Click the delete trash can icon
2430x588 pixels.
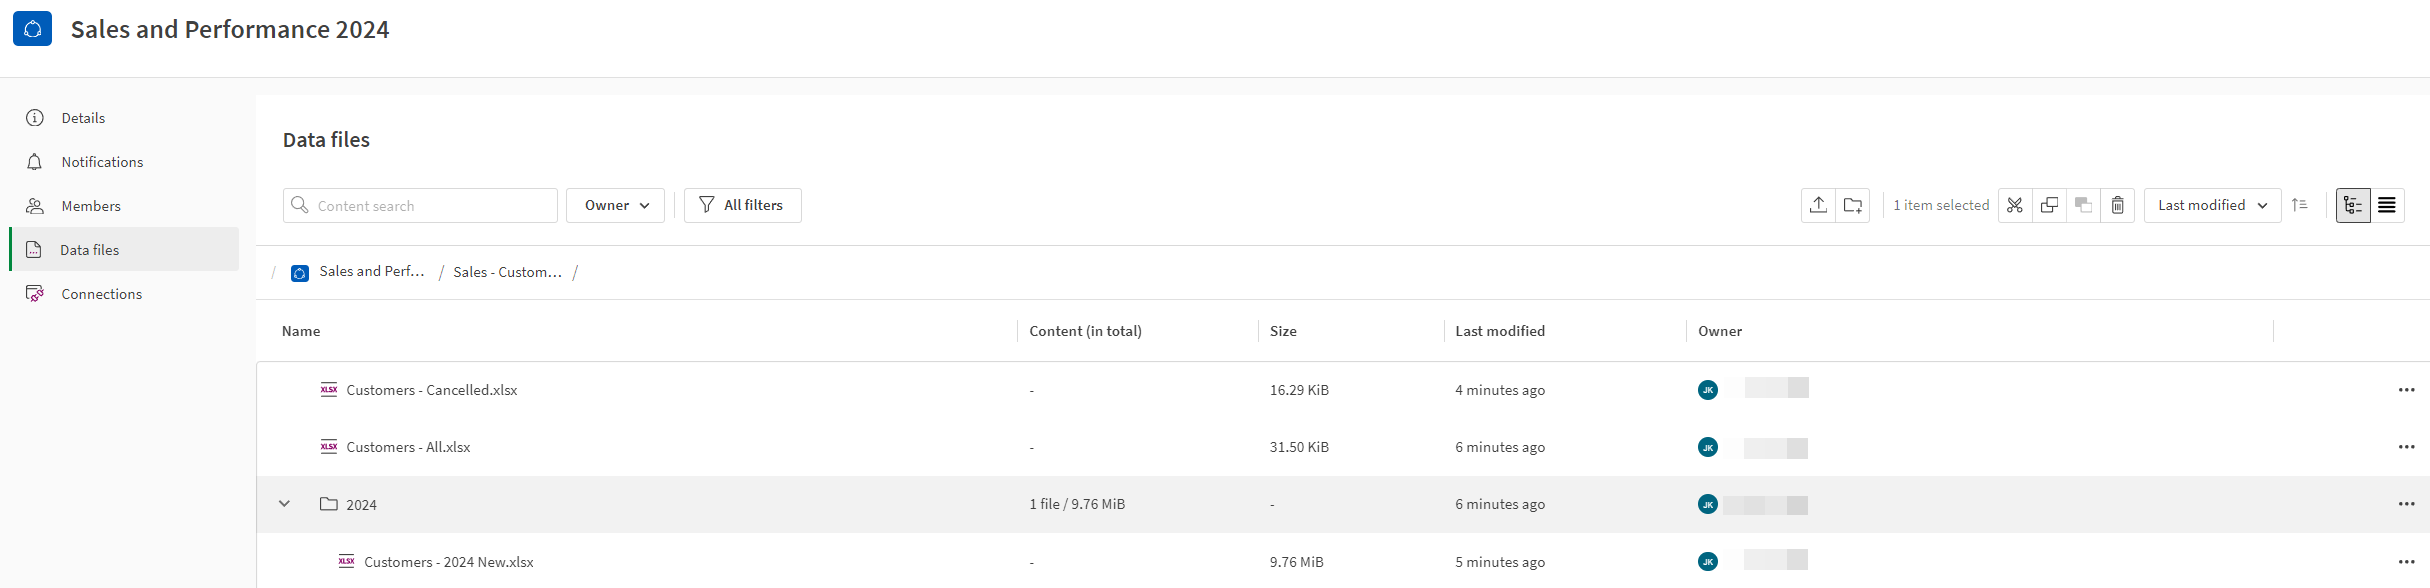[2118, 205]
